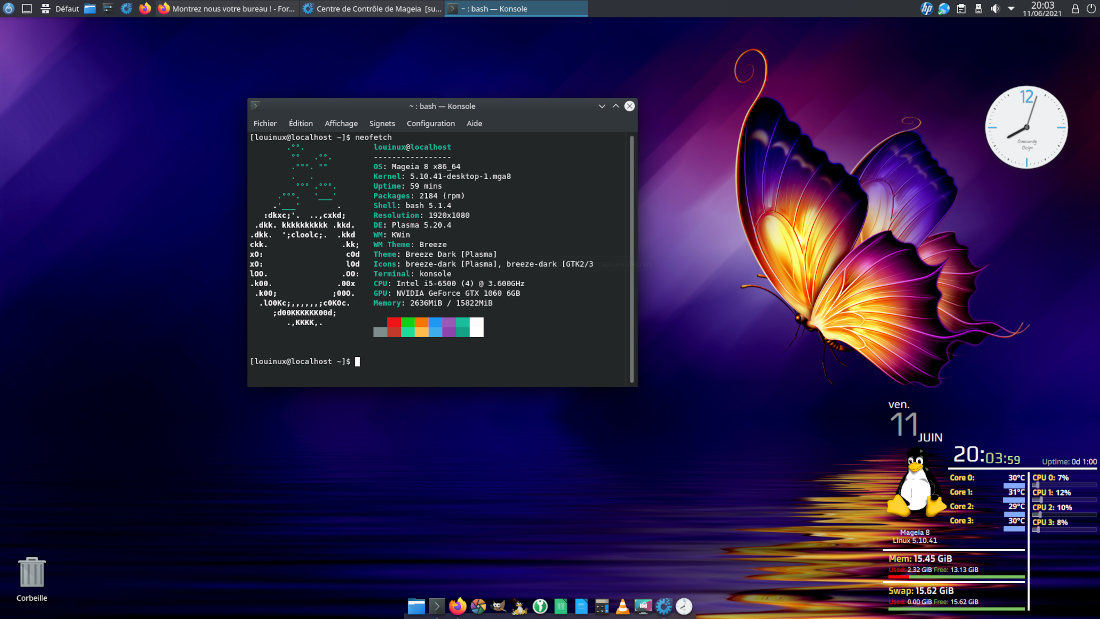The image size is (1100, 619).
Task: Launch Firefox from the top panel launcher
Action: point(145,8)
